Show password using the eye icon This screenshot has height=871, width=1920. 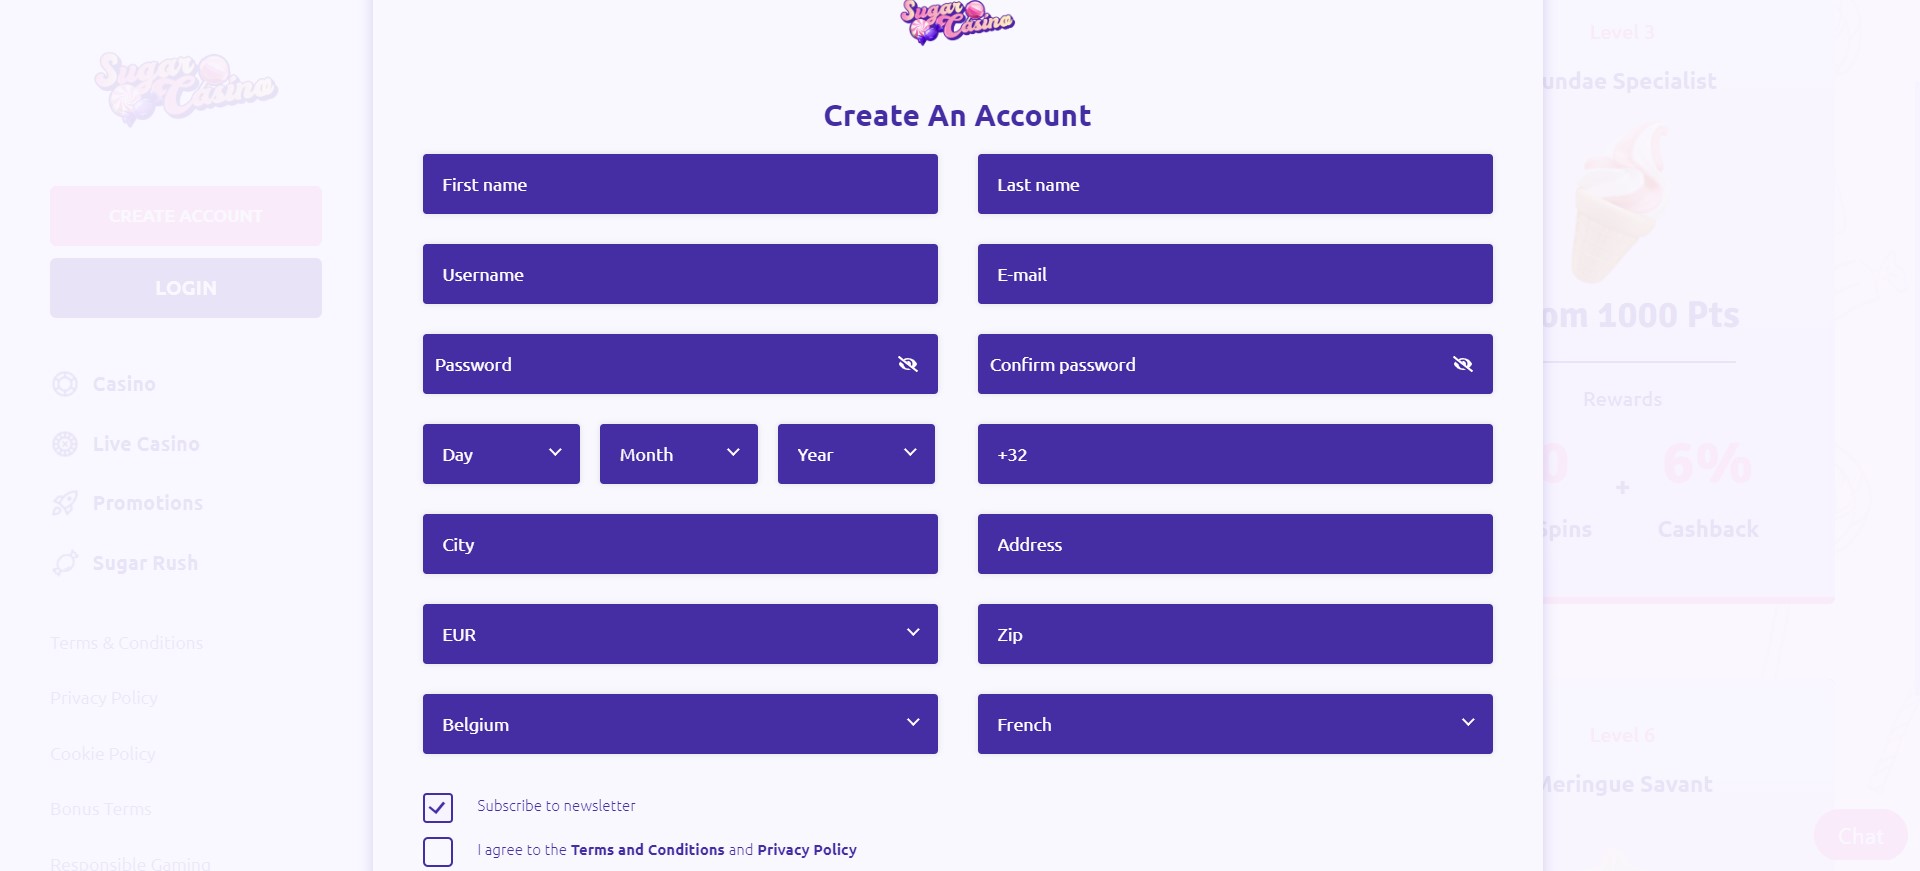(x=908, y=364)
